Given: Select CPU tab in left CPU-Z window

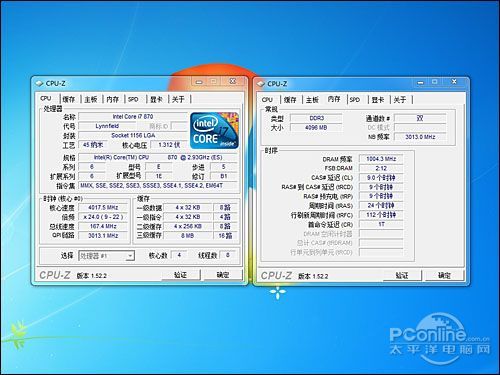Looking at the screenshot, I should 46,99.
